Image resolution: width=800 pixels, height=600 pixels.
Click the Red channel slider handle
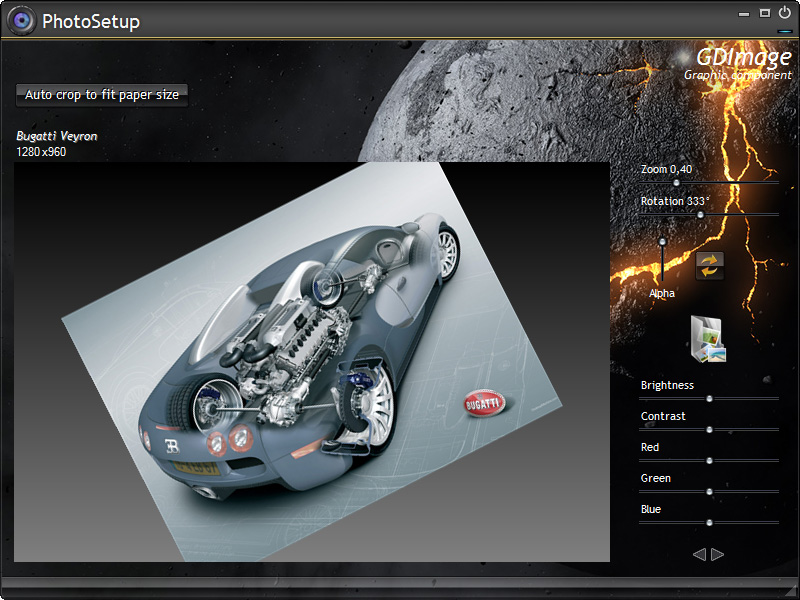click(x=709, y=461)
